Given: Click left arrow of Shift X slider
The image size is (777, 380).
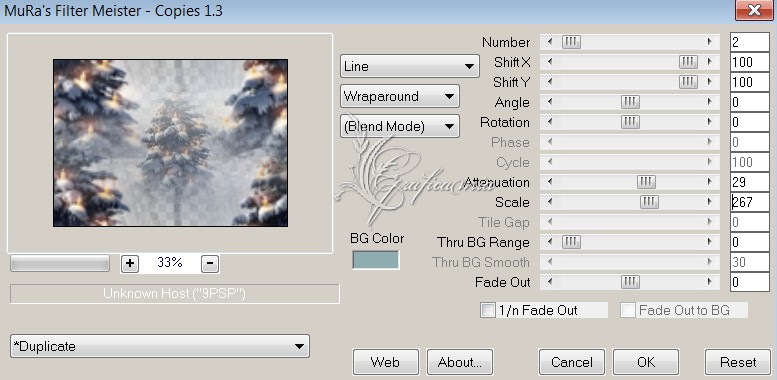Looking at the screenshot, I should point(550,62).
